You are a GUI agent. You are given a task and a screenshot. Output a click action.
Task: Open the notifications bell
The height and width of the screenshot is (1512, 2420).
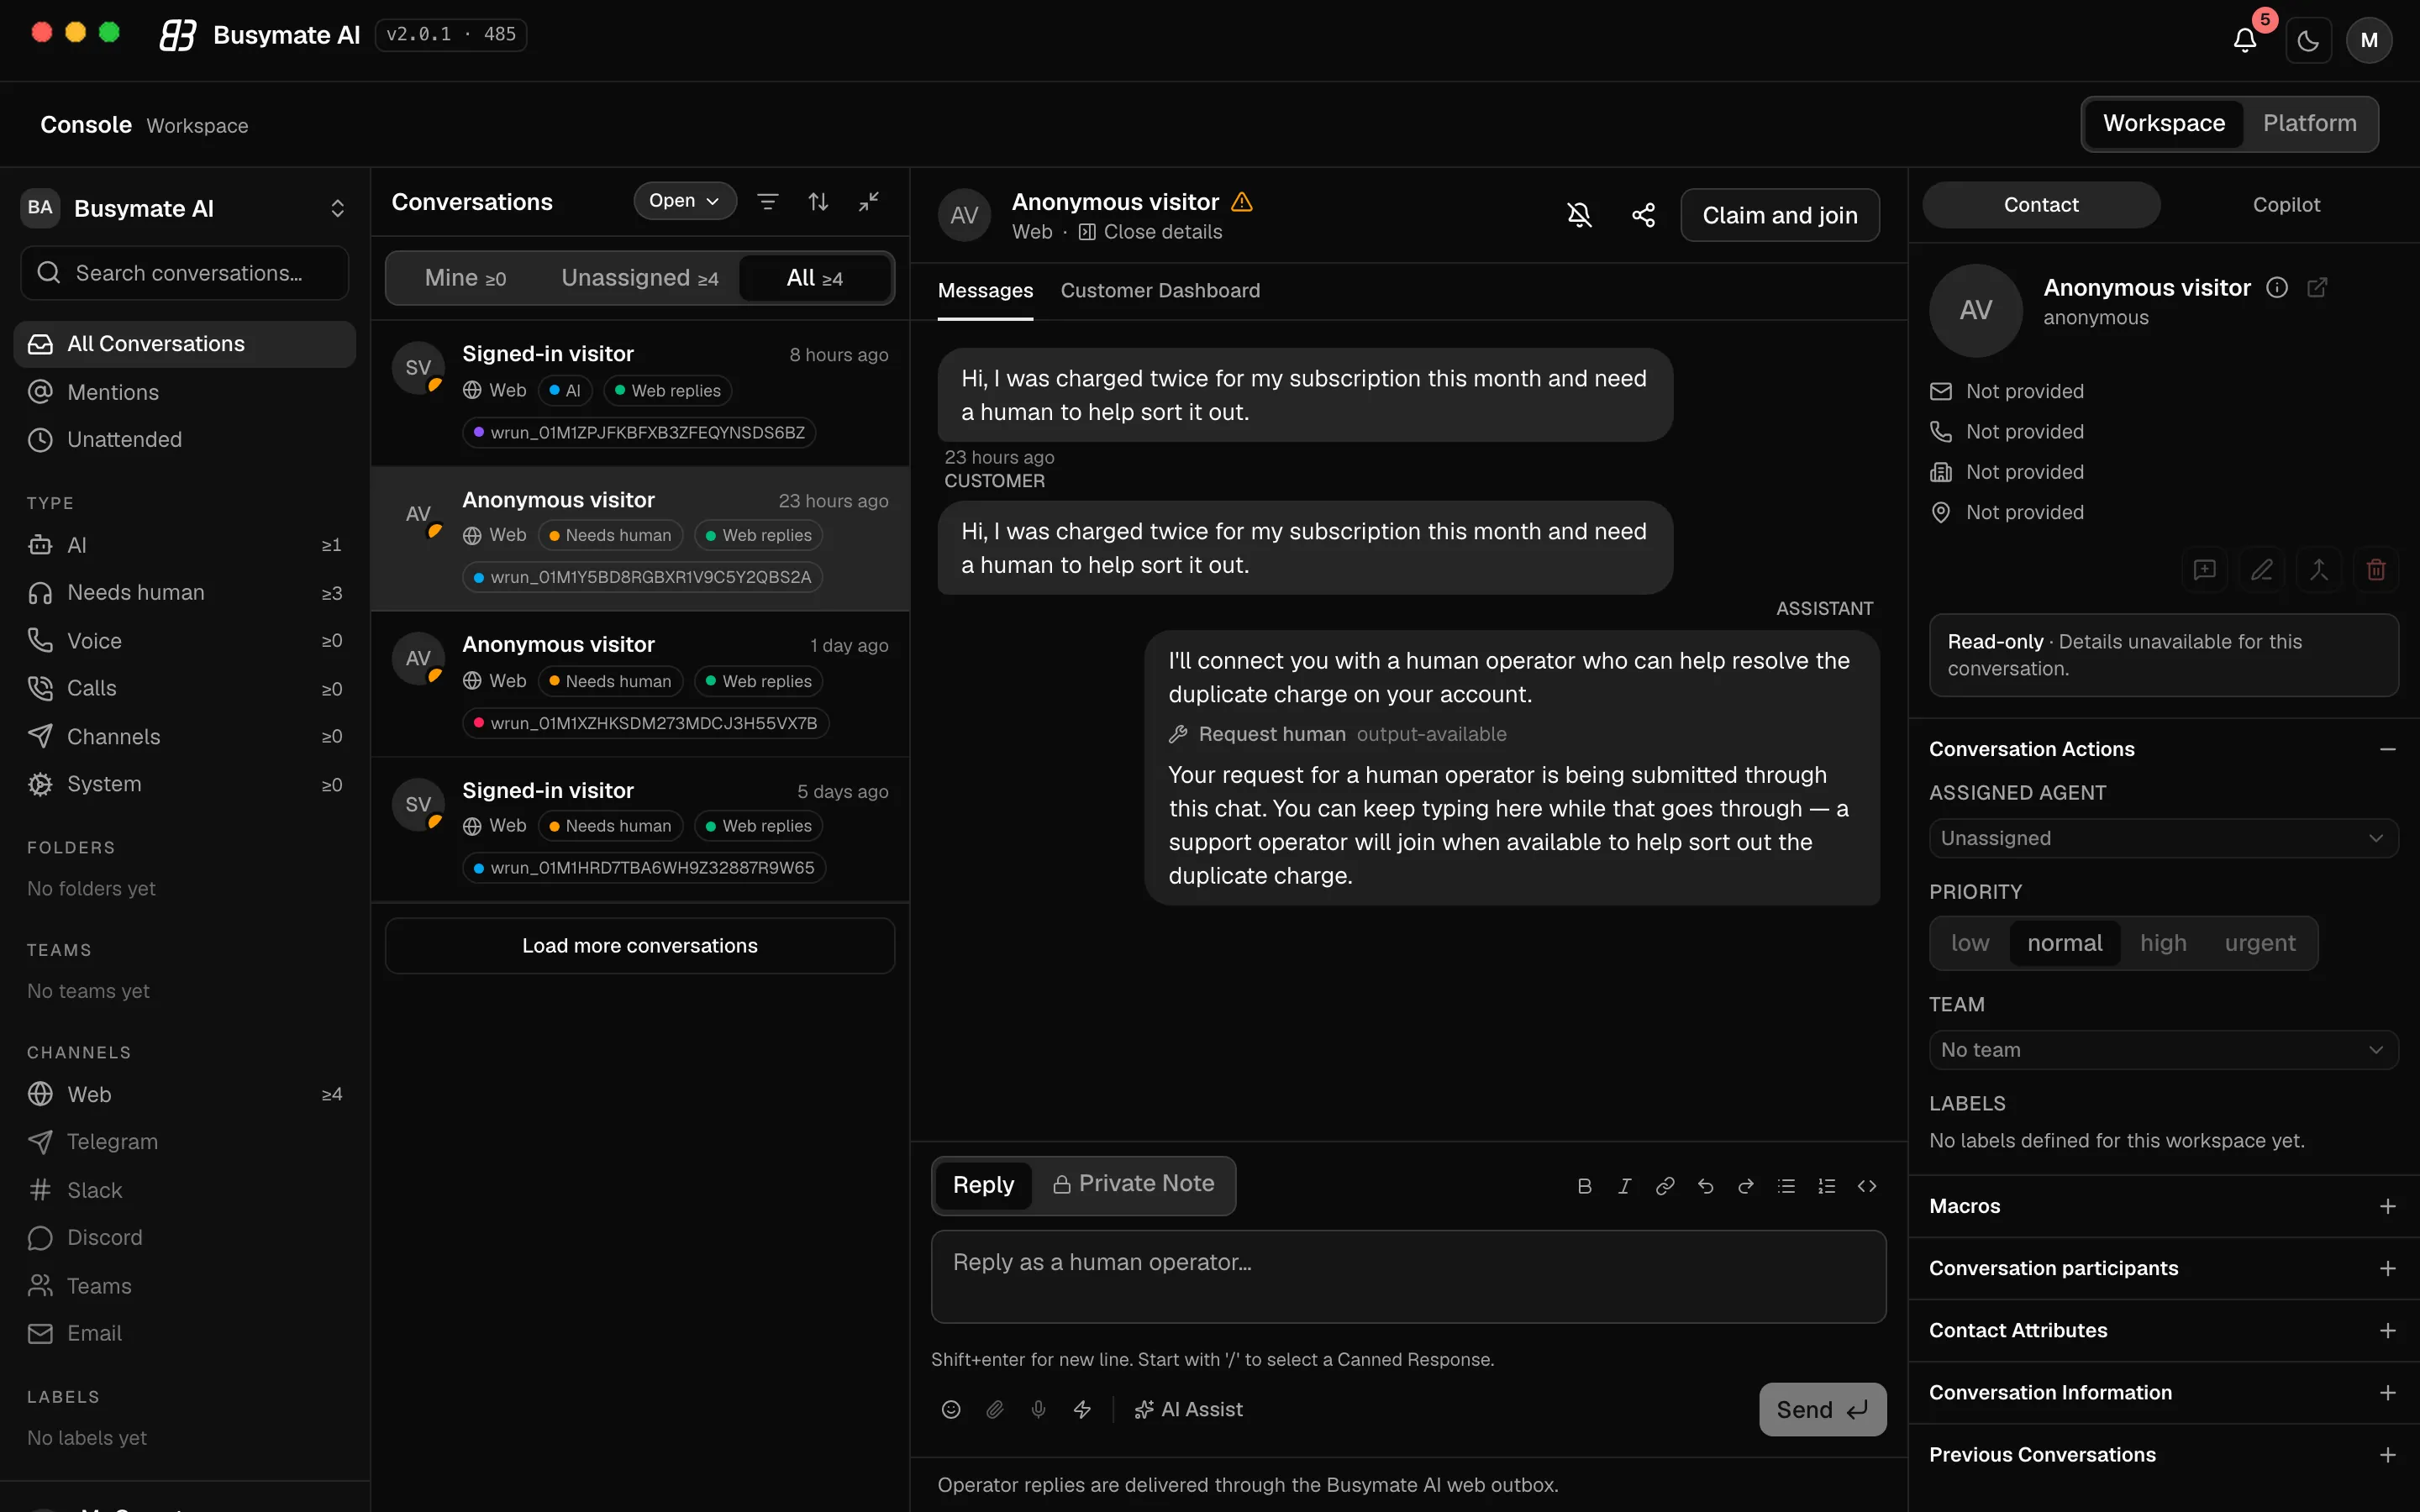click(x=2245, y=40)
